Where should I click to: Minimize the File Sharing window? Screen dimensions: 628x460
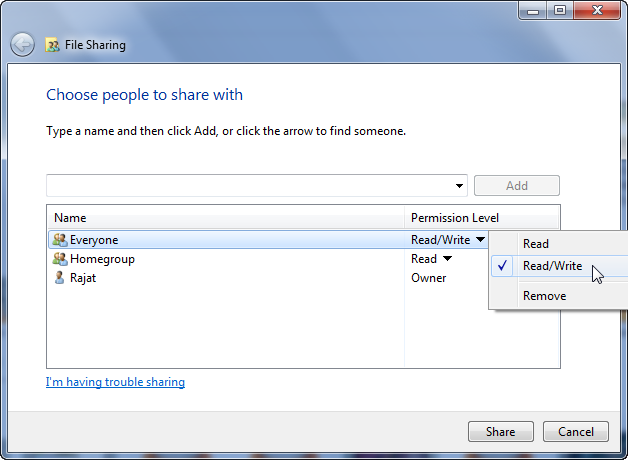[x=532, y=10]
